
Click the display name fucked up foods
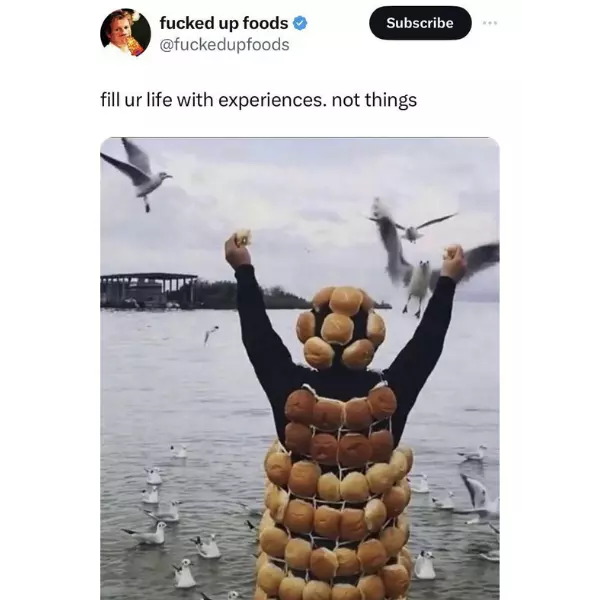click(223, 23)
